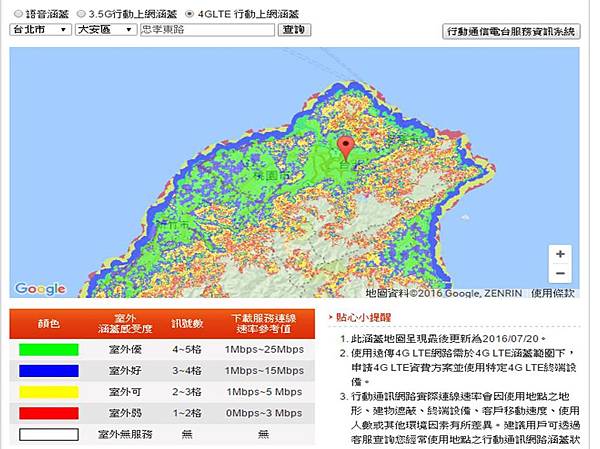600x449 pixels.
Task: Click the 室外可 coverage label
Action: [125, 392]
